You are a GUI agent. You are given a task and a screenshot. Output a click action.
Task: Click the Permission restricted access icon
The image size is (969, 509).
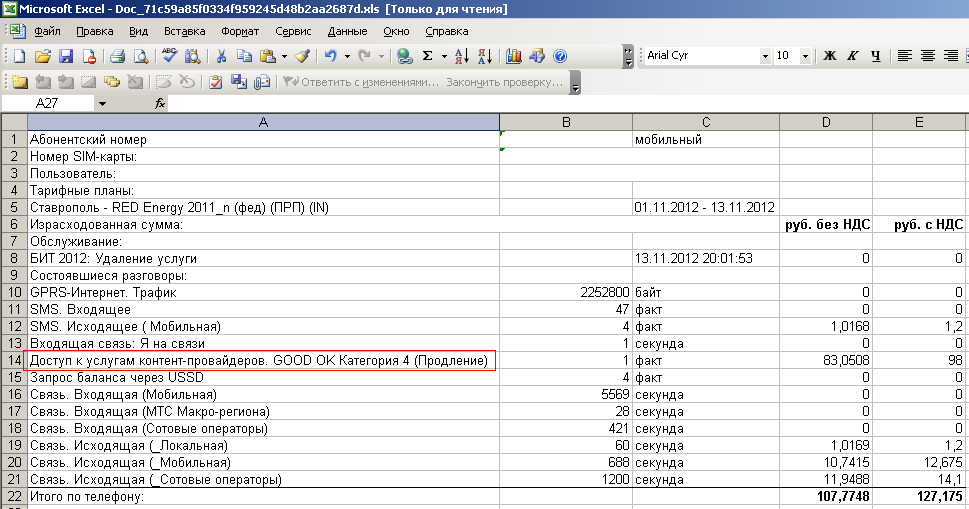coord(89,56)
